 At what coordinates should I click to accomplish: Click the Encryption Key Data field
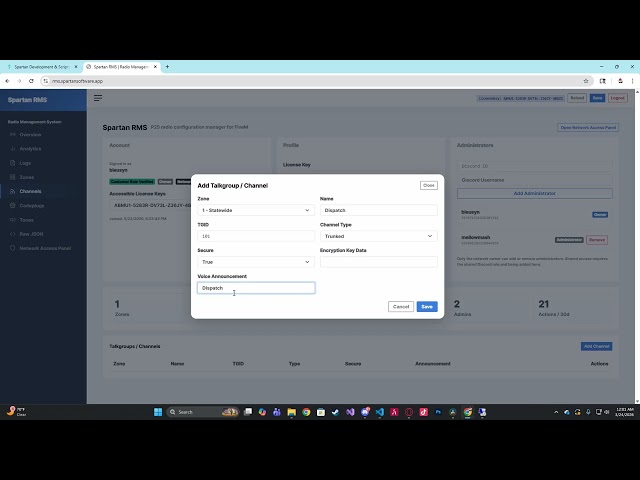[379, 262]
